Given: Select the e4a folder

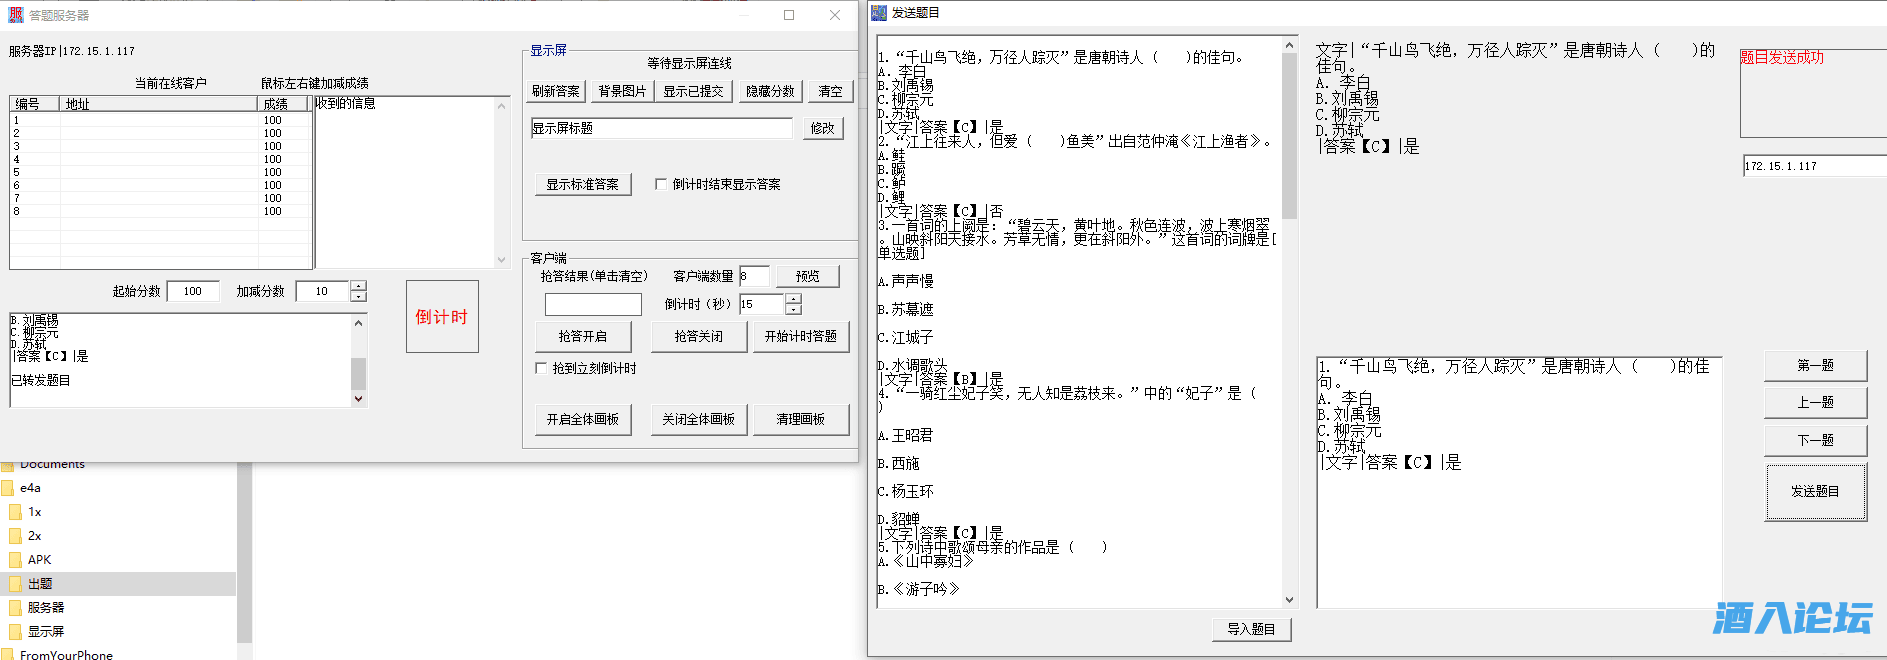Looking at the screenshot, I should 30,488.
